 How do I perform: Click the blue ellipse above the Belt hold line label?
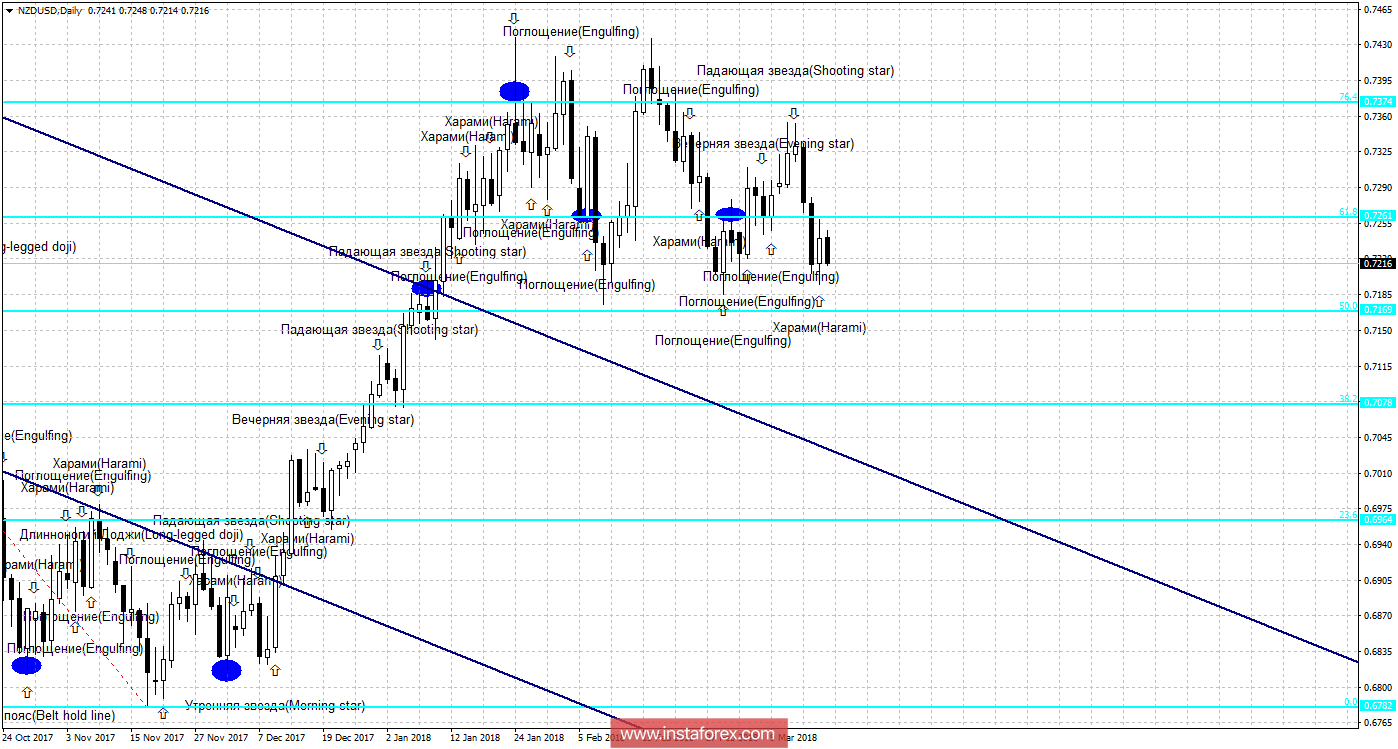coord(26,665)
